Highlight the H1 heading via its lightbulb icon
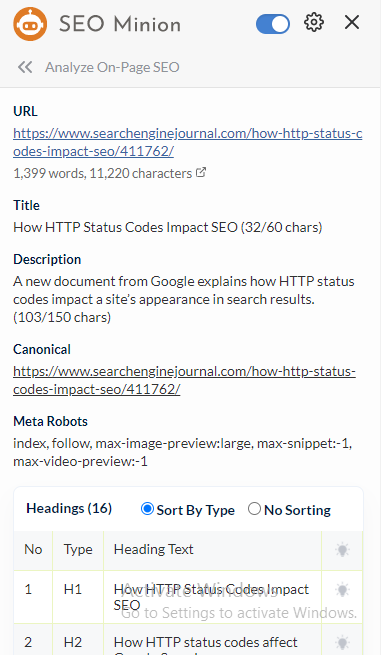Image resolution: width=381 pixels, height=655 pixels. pos(342,589)
